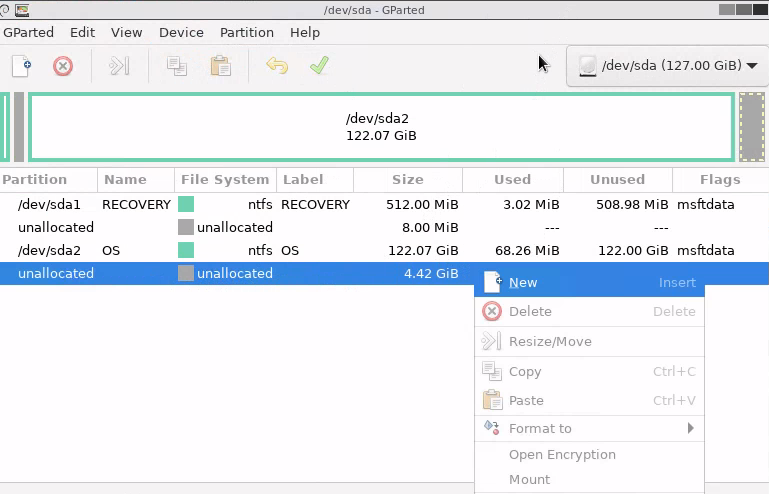The image size is (769, 494).
Task: Click the Paste partition toolbar icon
Action: [220, 66]
